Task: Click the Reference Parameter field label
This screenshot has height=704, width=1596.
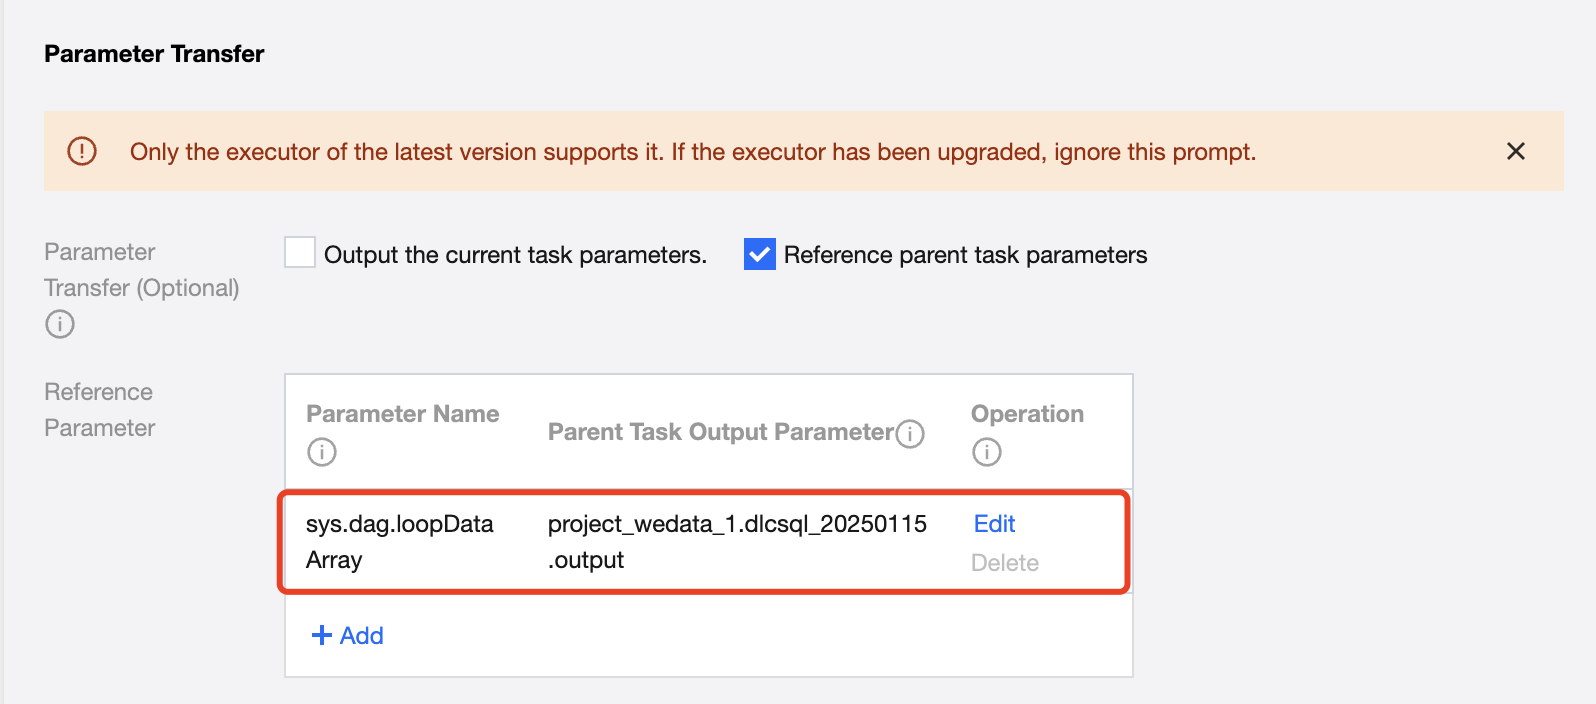Action: 99,410
